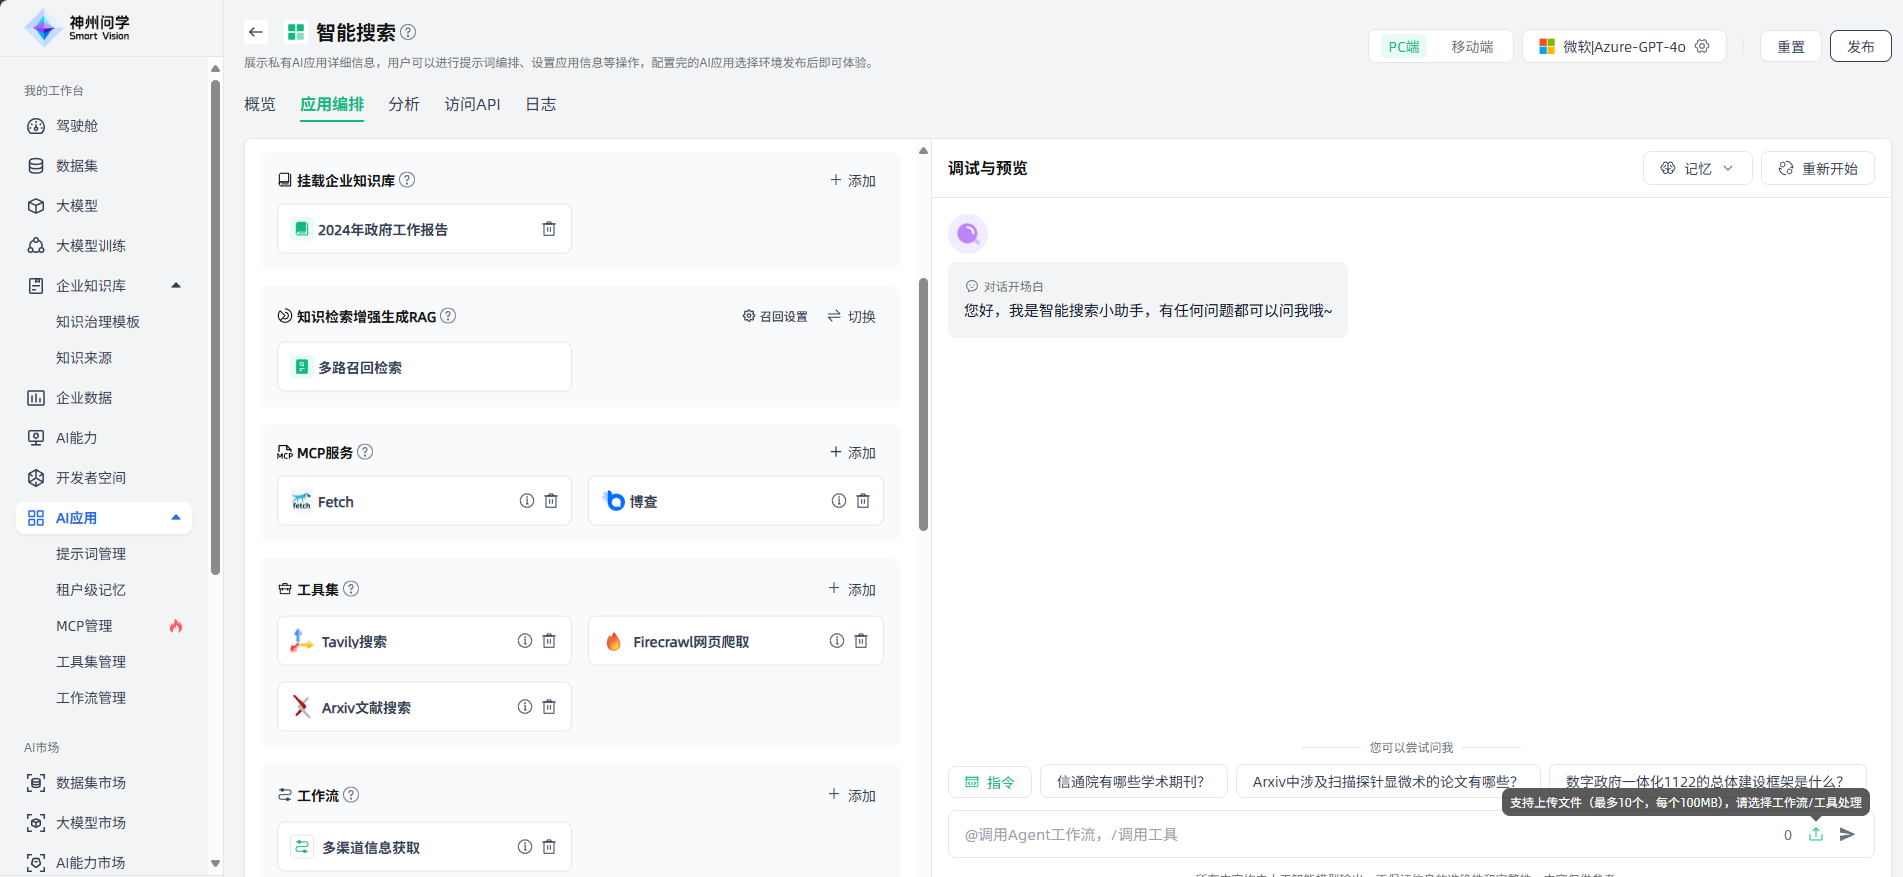
Task: Open the 指令 commands button
Action: click(989, 782)
